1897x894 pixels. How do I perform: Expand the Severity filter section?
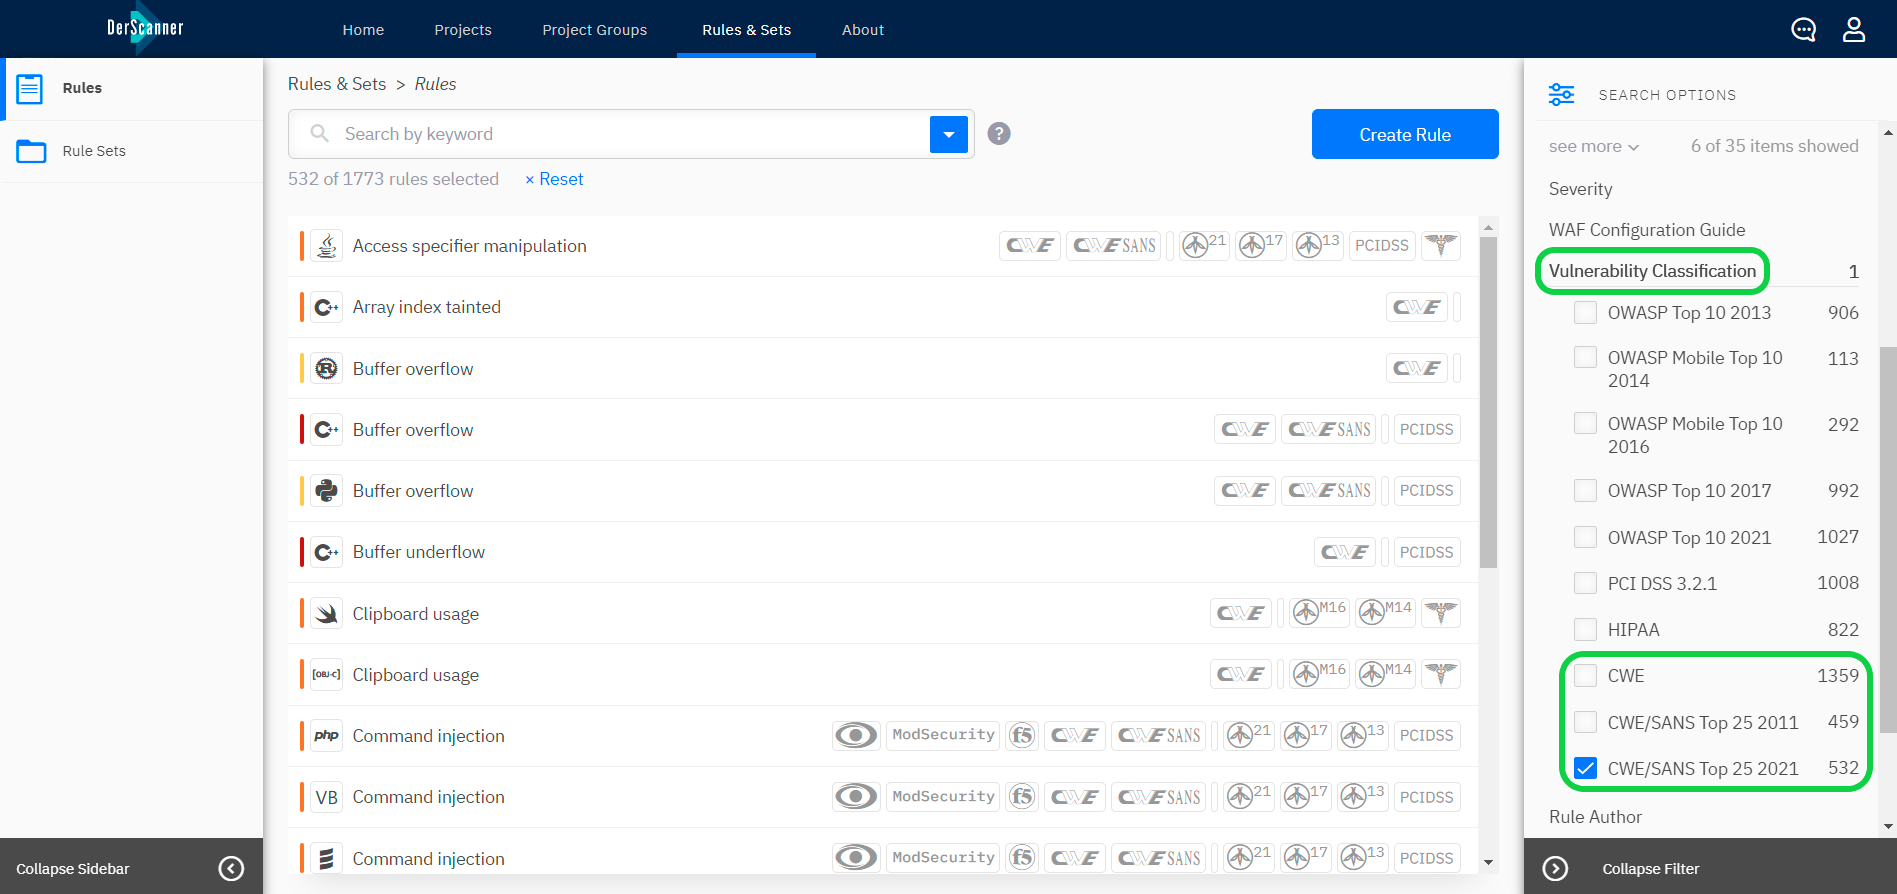(1580, 189)
